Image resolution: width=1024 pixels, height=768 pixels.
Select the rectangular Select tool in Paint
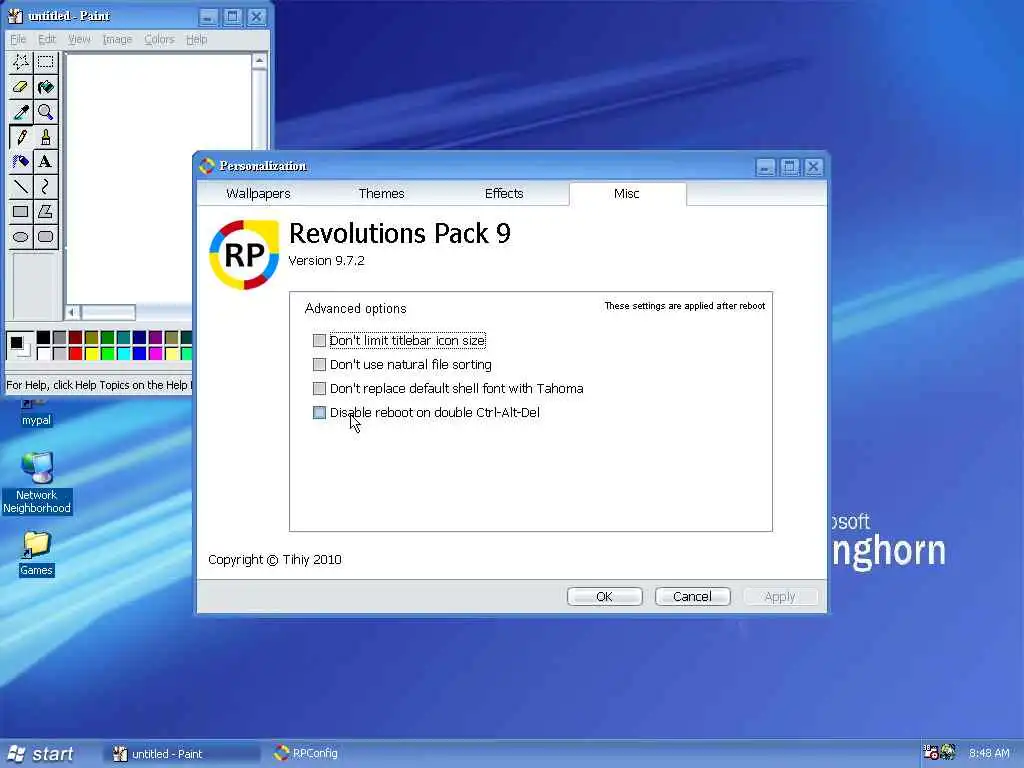[46, 62]
